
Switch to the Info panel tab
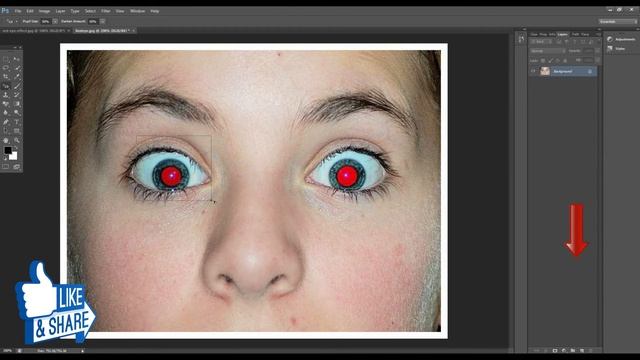(552, 34)
